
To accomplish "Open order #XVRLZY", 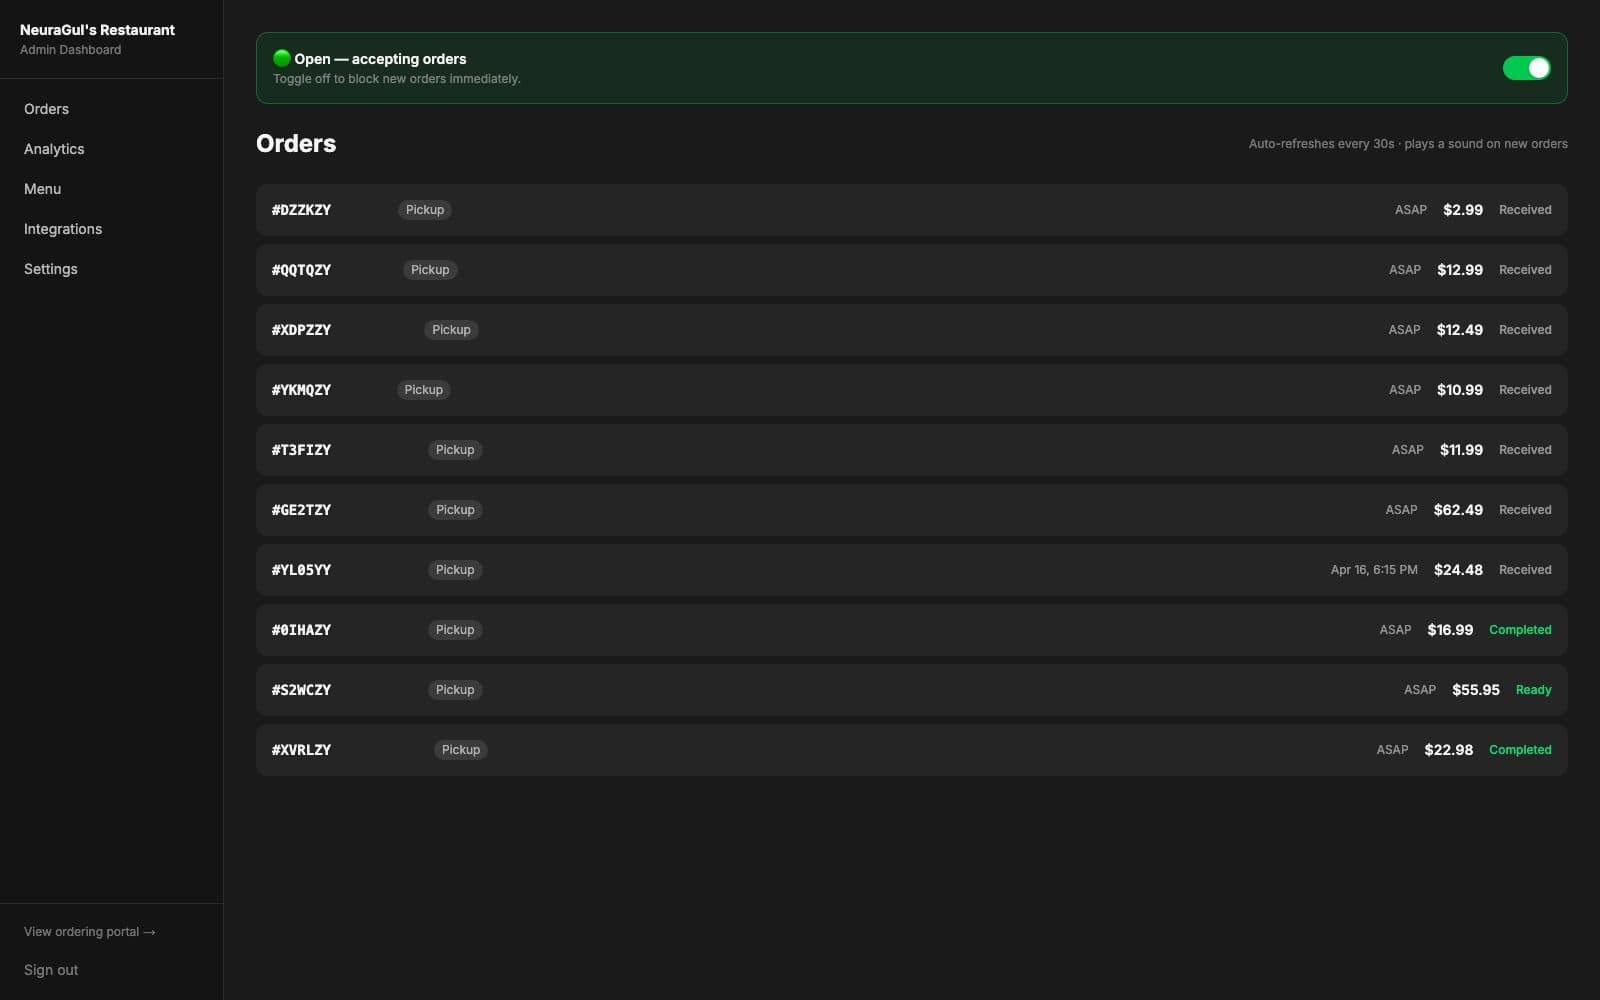I will (x=911, y=750).
